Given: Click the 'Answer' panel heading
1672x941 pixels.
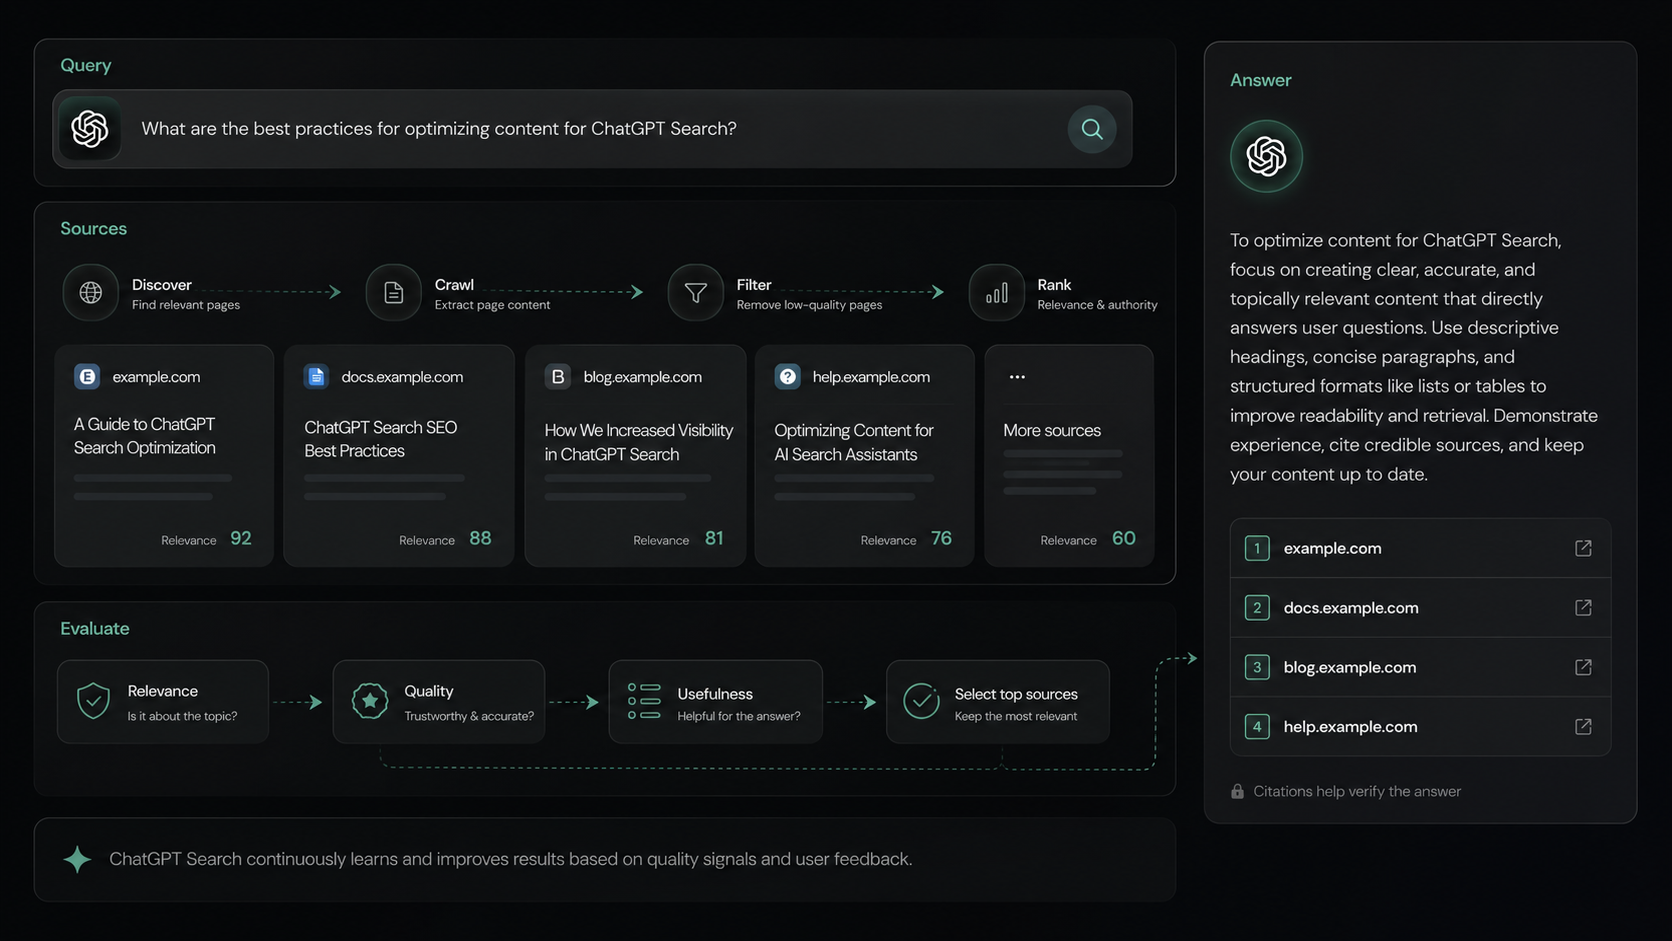Looking at the screenshot, I should (x=1261, y=80).
